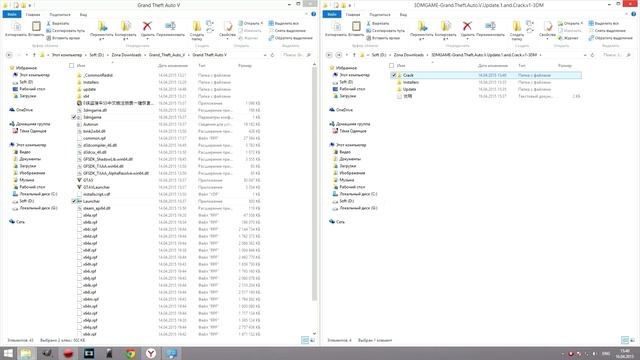Switch to large icons view in right window
This screenshot has height=360, width=640.
[632, 340]
